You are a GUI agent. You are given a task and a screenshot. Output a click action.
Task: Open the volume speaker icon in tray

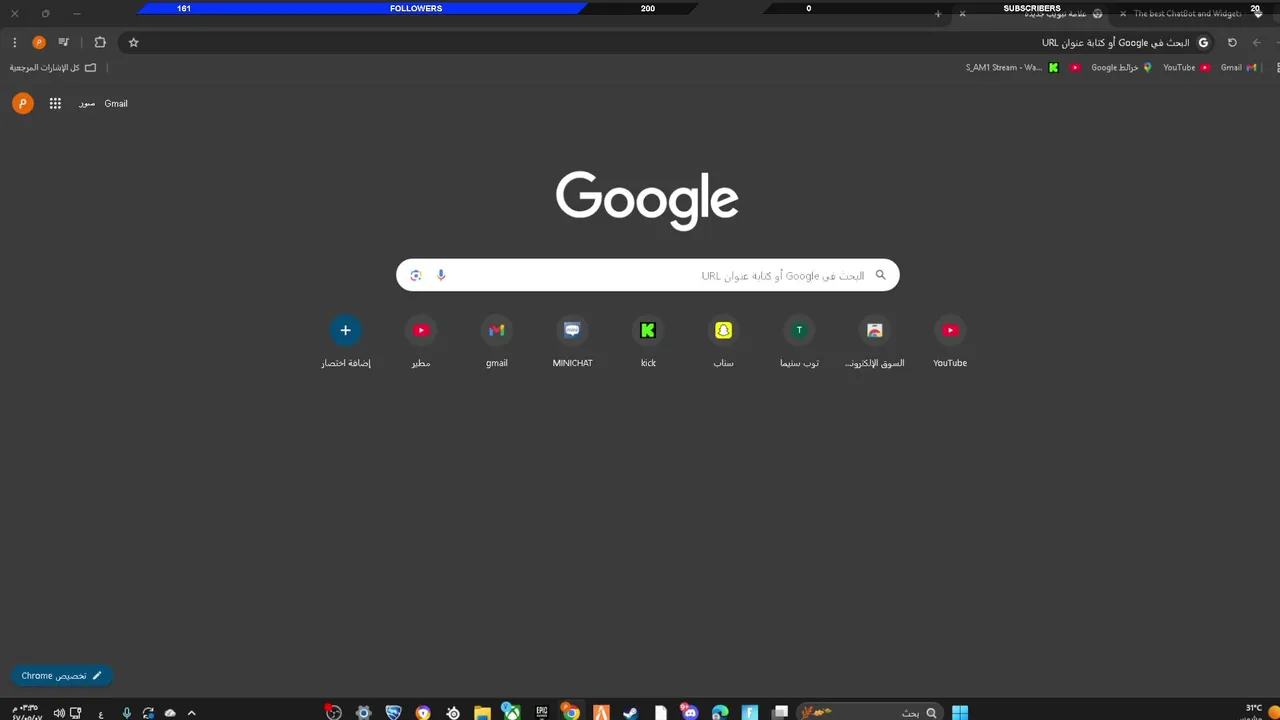click(x=59, y=712)
